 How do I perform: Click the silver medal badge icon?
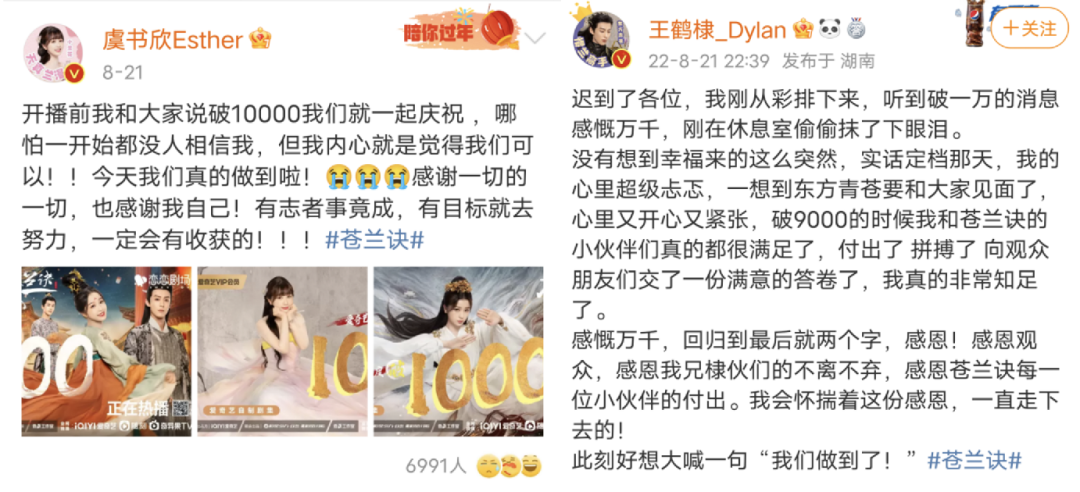(855, 29)
